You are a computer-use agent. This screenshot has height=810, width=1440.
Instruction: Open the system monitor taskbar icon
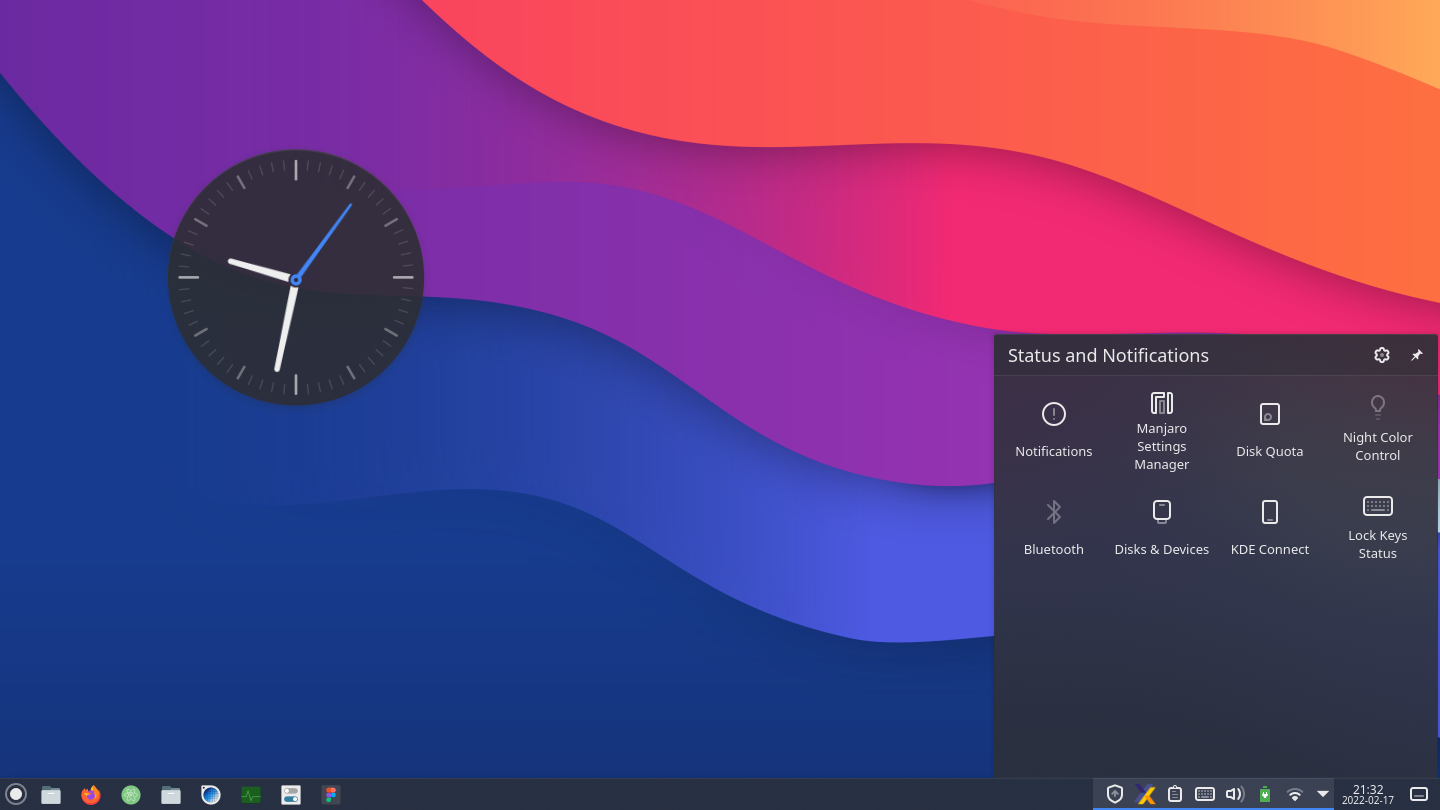tap(251, 794)
